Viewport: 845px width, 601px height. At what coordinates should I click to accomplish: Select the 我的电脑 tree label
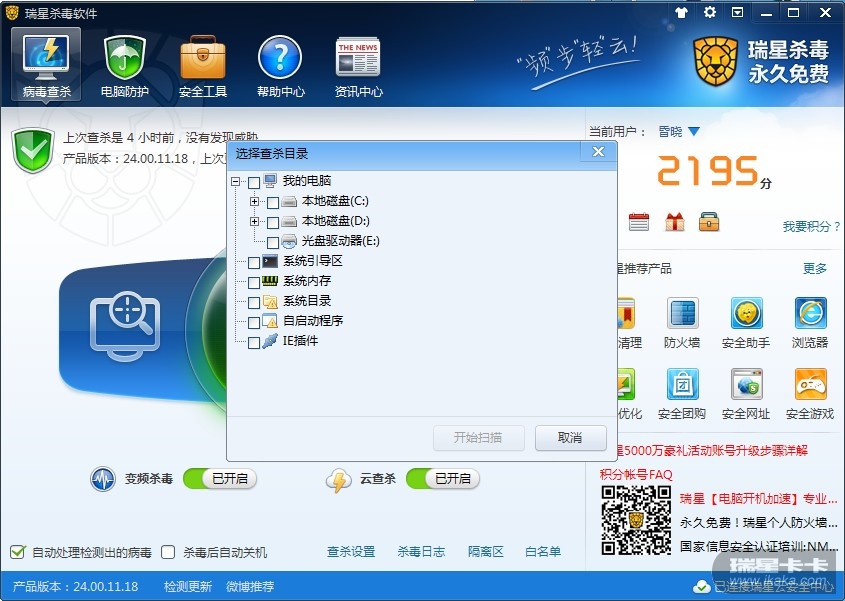[307, 181]
